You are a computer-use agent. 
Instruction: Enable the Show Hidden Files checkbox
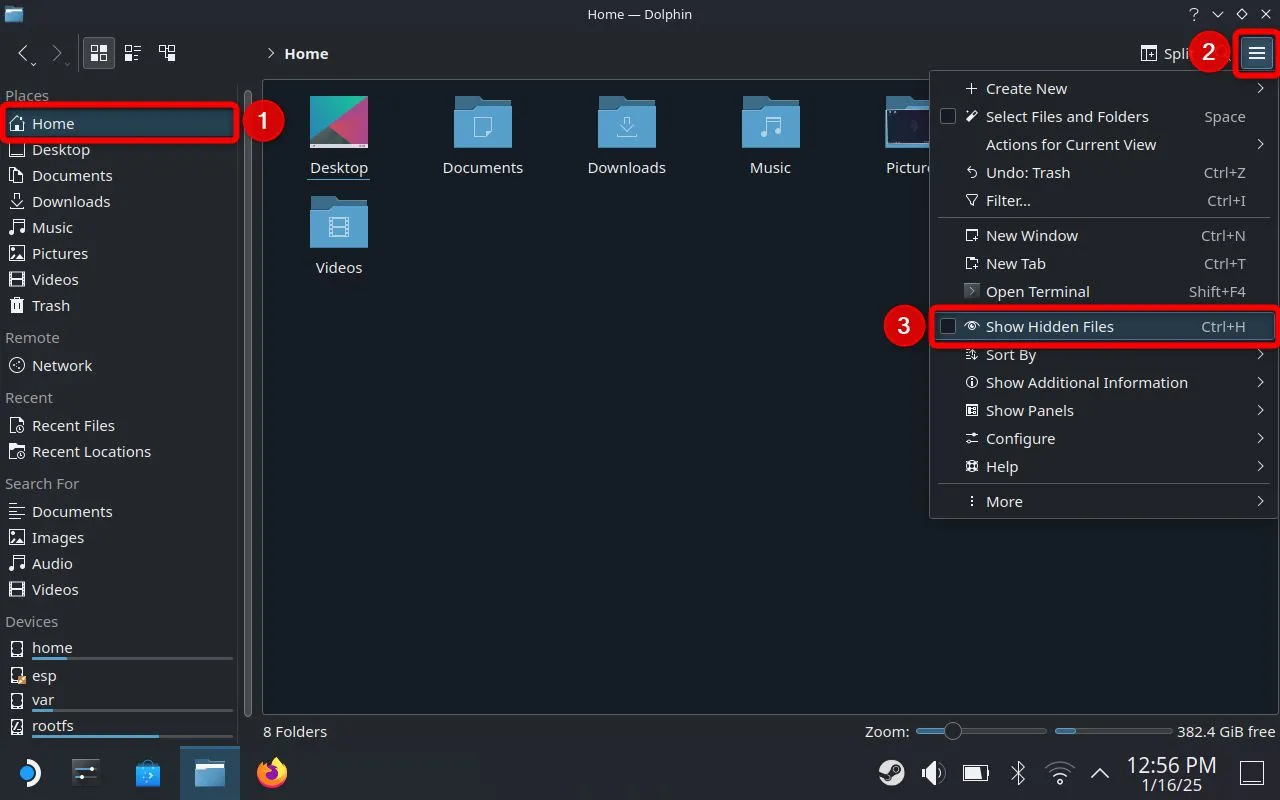click(948, 327)
